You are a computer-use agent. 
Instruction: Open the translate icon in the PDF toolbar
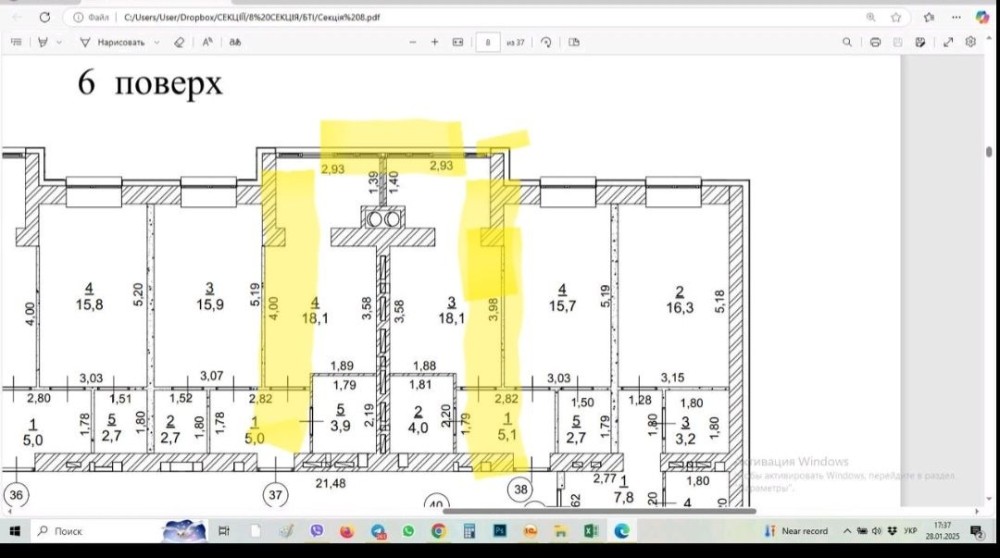point(235,42)
